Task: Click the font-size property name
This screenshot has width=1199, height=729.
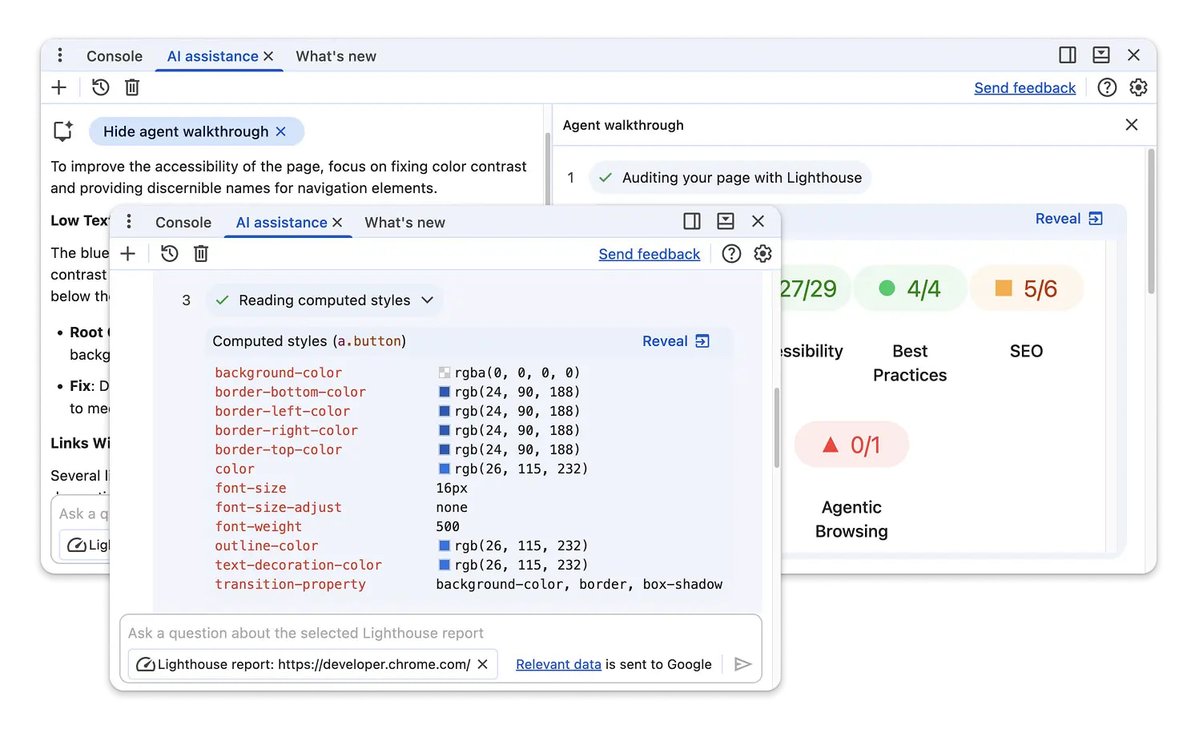Action: click(x=250, y=488)
